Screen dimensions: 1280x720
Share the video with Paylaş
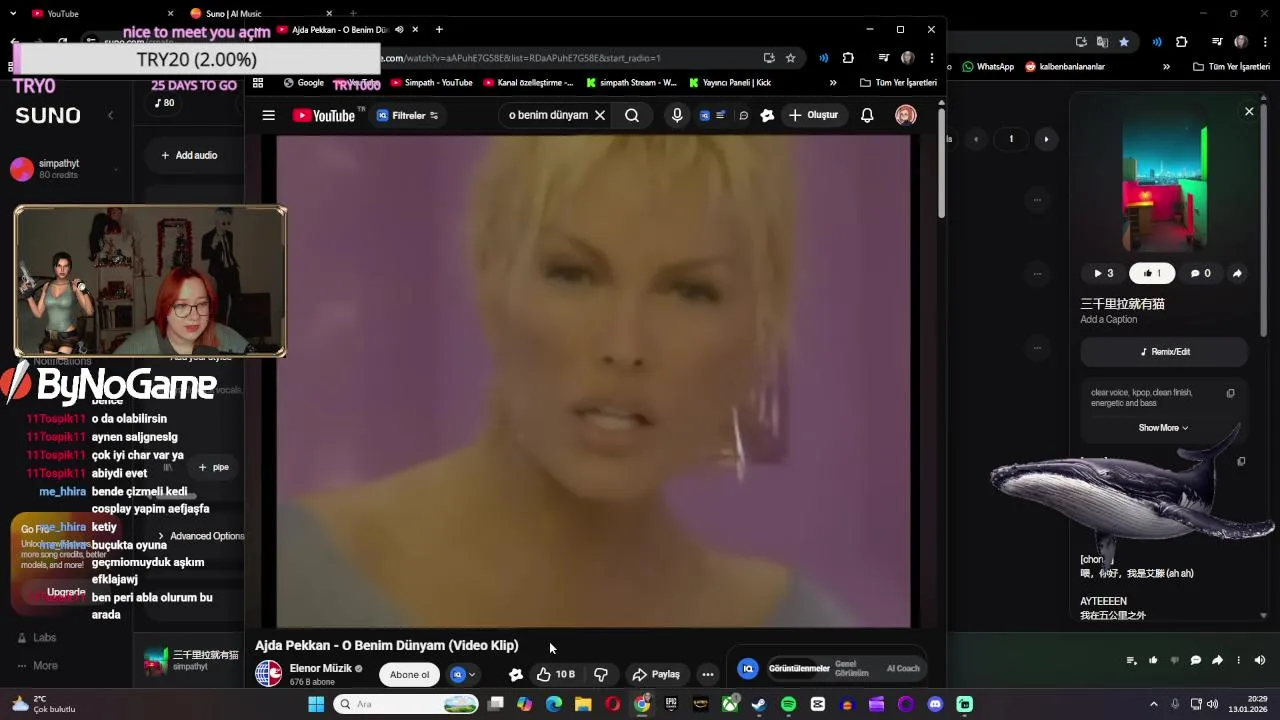[x=656, y=674]
